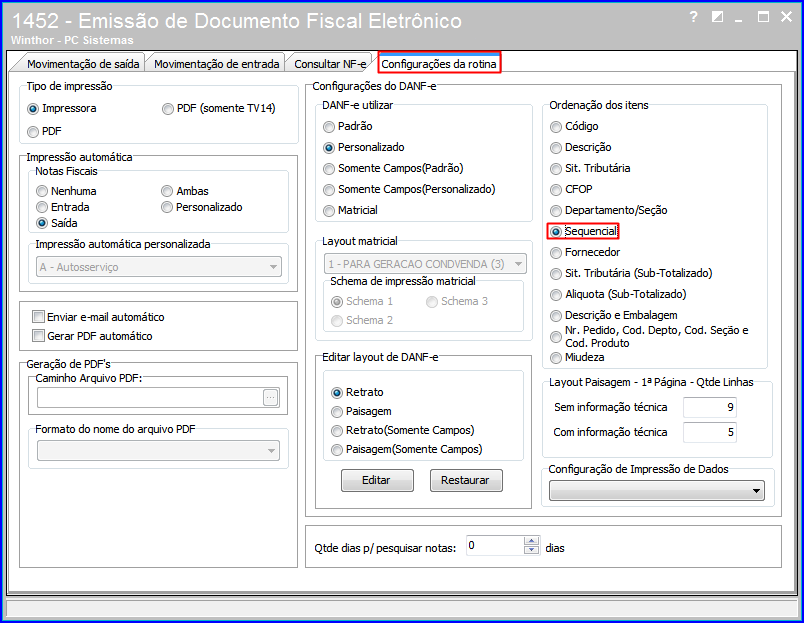Select Aliquota (Sub-Totalizado) ordering
Viewport: 804px width, 623px height.
618,294
